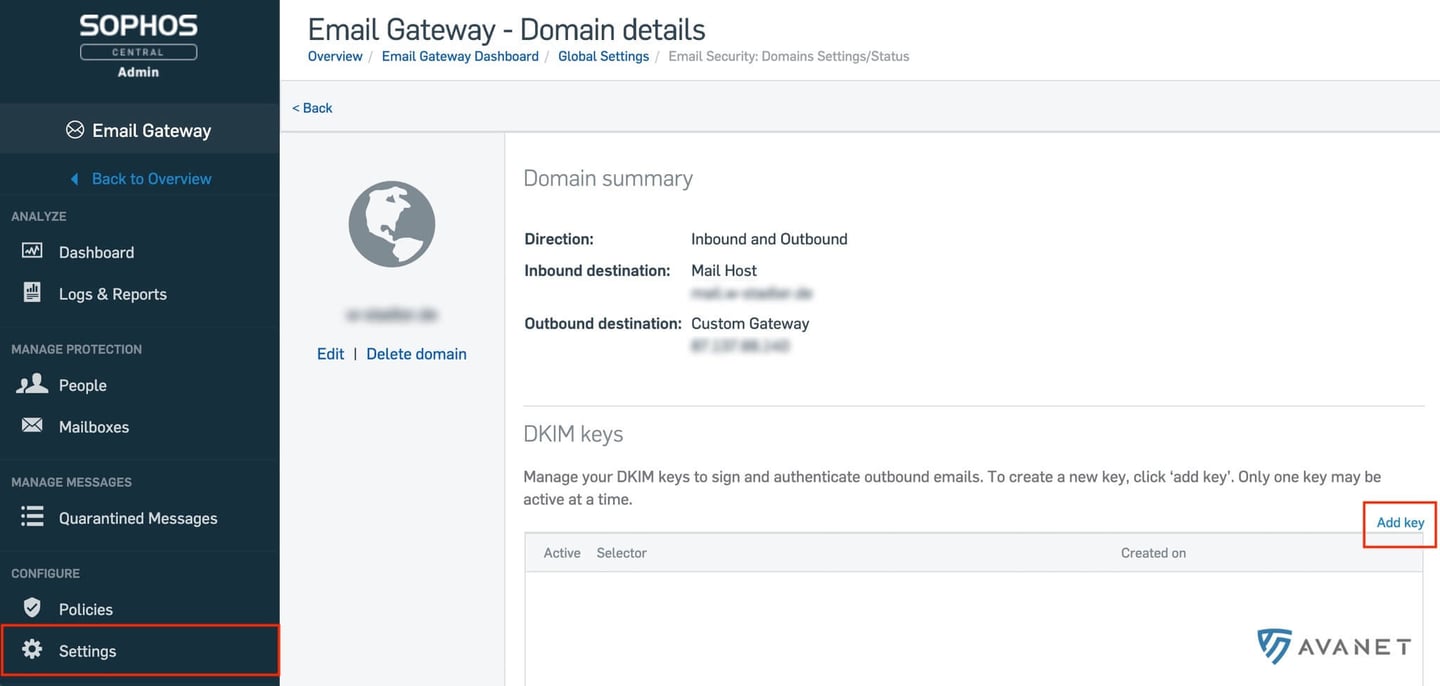Click Back to Overview link
This screenshot has width=1440, height=686.
152,179
